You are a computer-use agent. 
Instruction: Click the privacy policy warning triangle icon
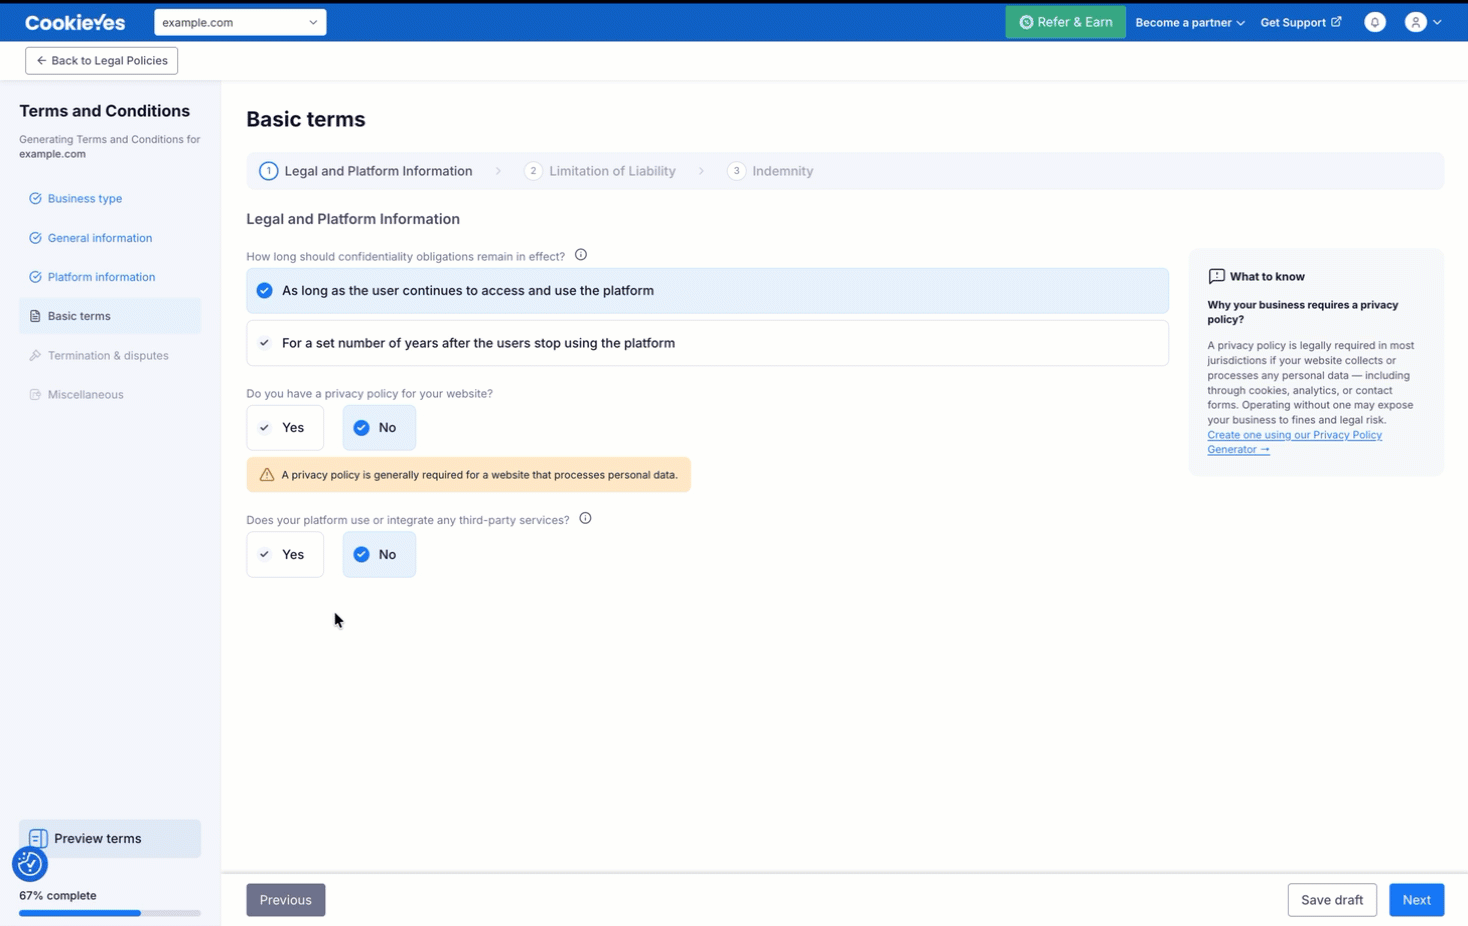coord(267,475)
